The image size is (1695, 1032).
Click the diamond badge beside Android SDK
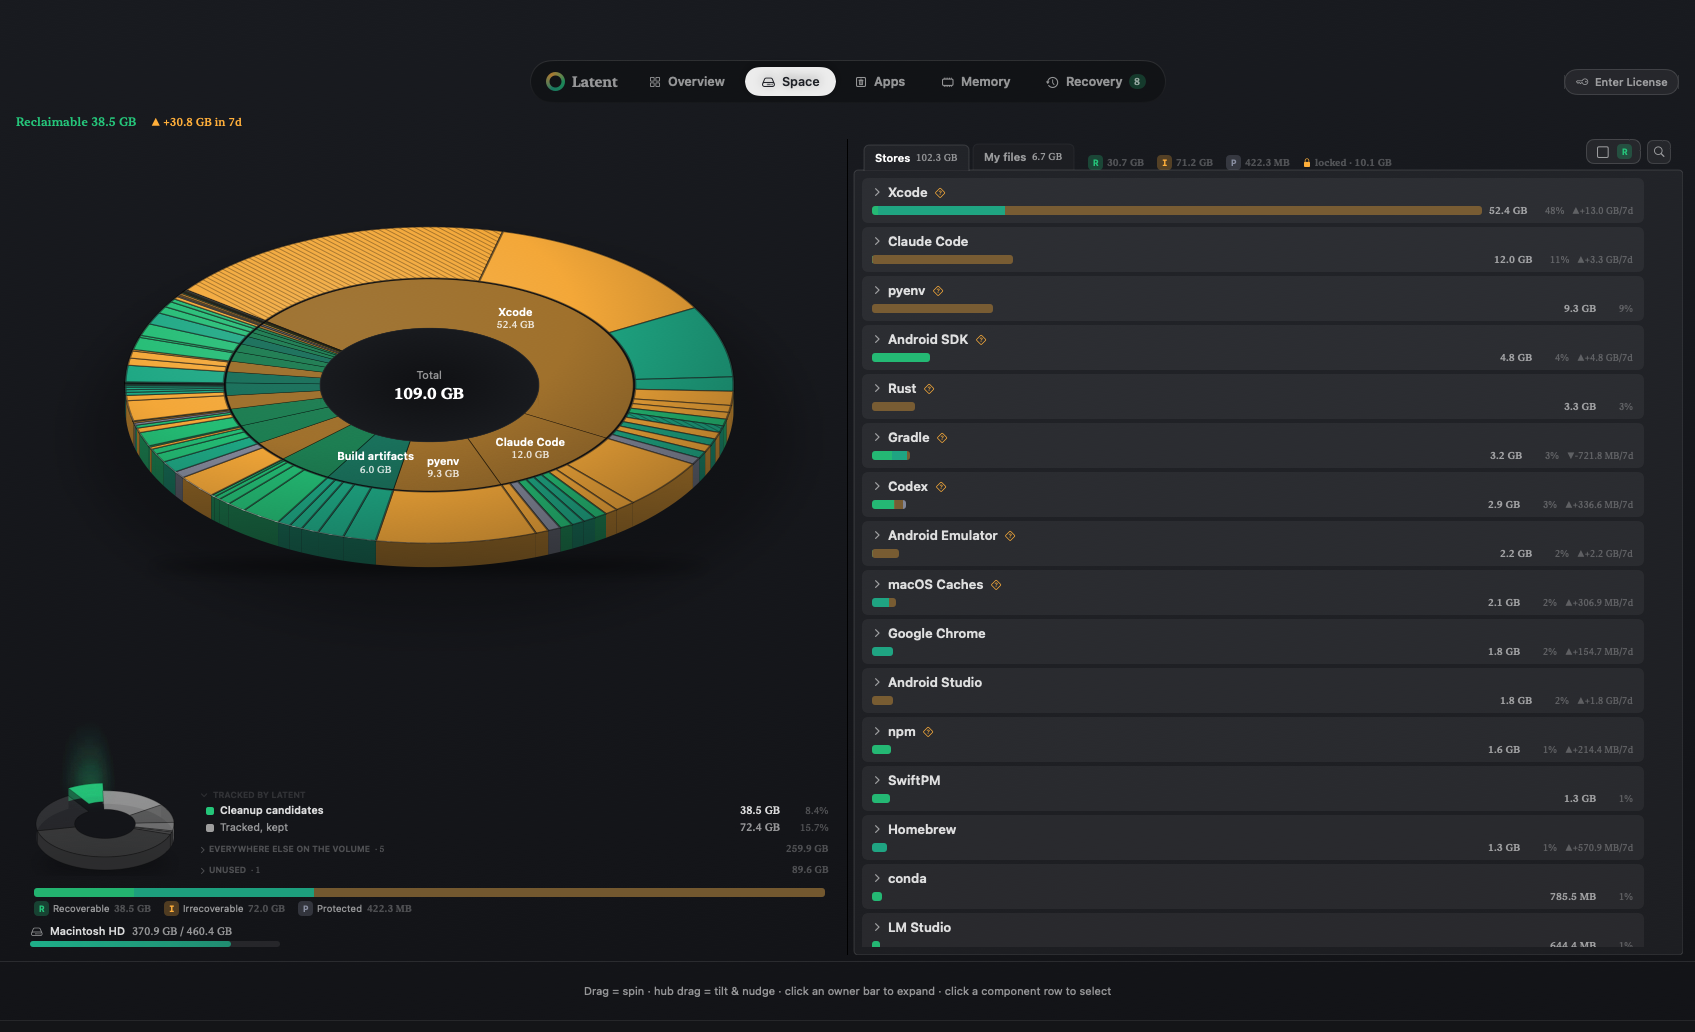[x=981, y=340]
